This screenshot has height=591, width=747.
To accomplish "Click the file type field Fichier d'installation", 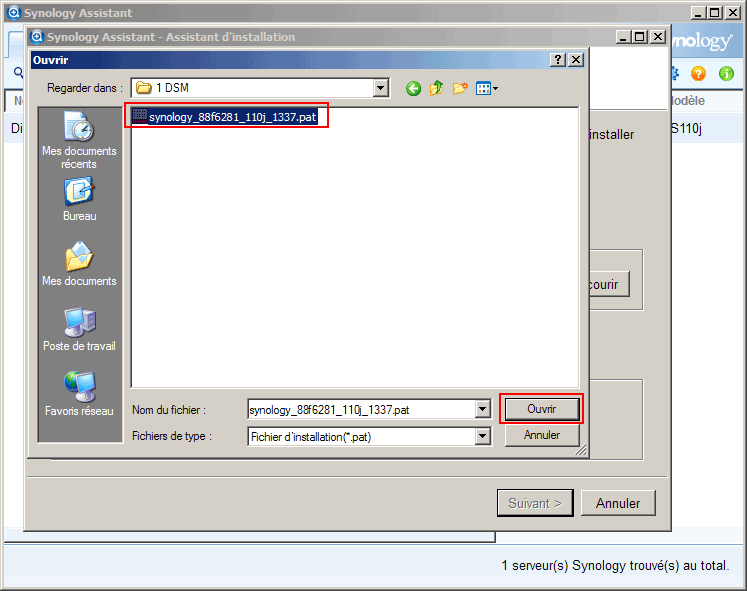I will coord(362,437).
